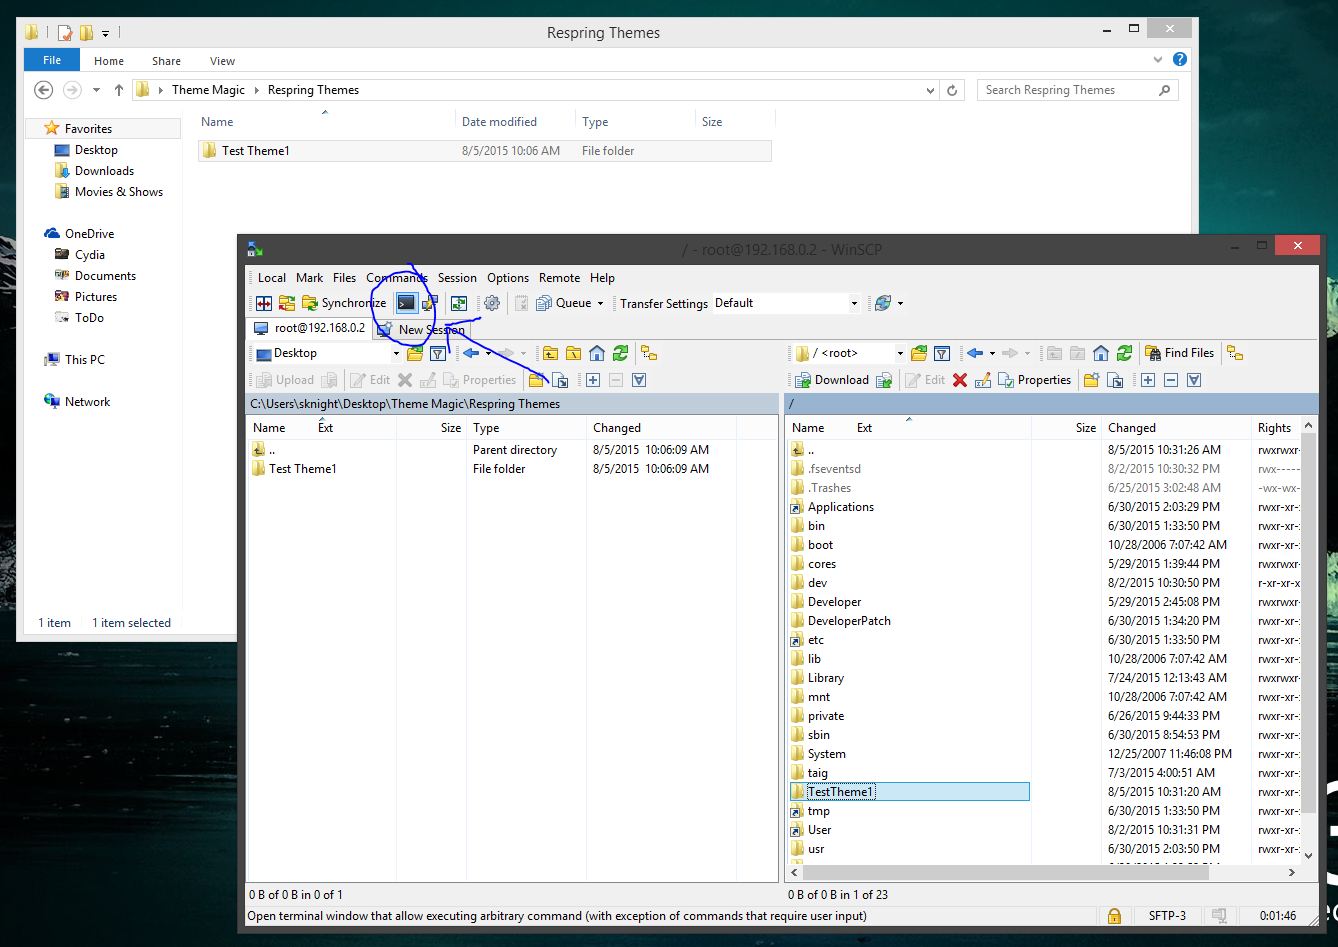
Task: Open the Commands menu in WinSCP
Action: pos(397,278)
